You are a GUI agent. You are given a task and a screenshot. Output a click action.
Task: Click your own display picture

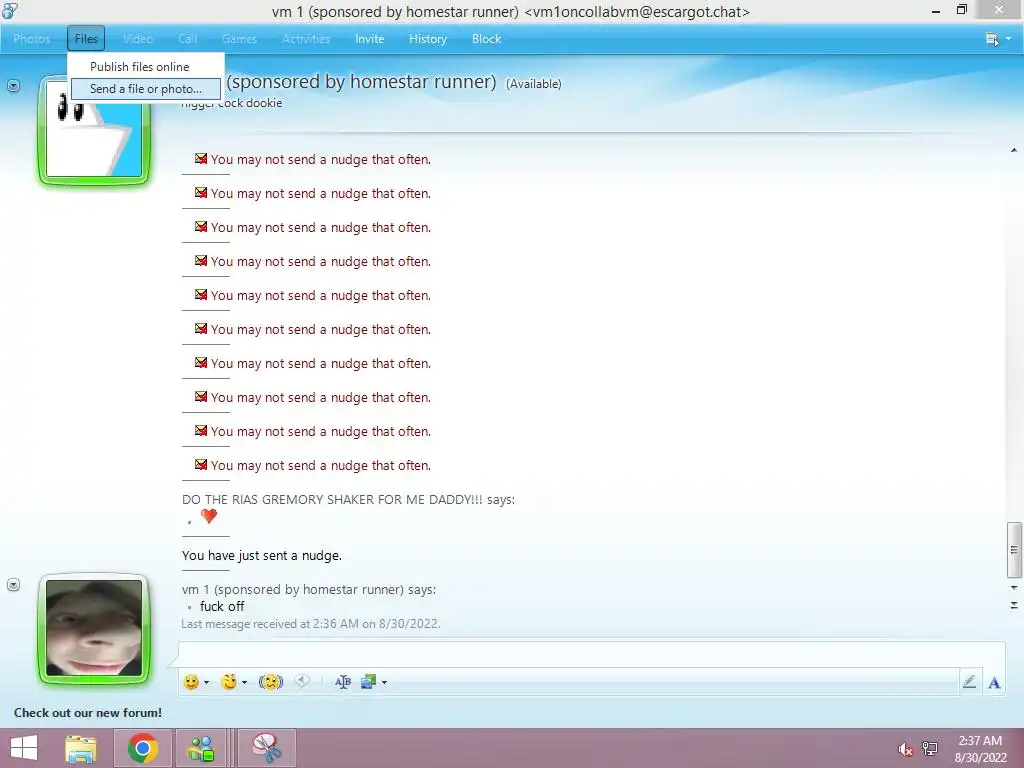(94, 628)
